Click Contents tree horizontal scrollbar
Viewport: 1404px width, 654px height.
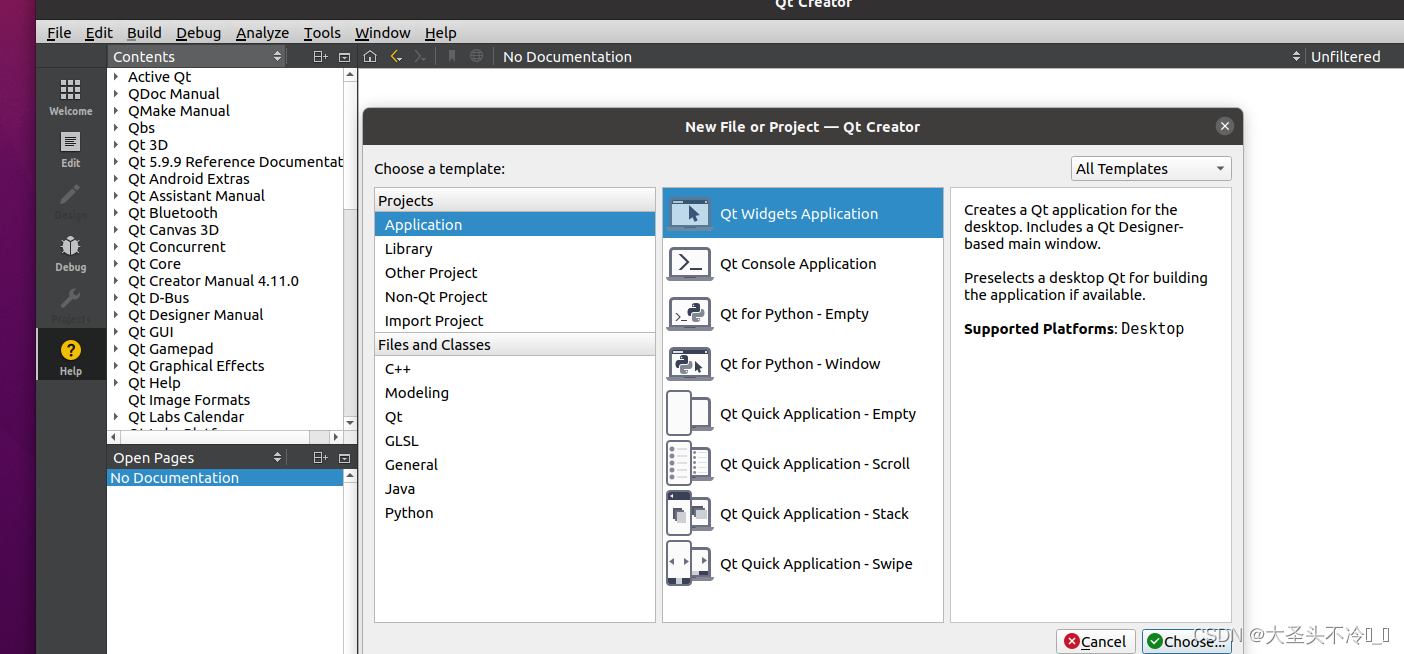225,437
